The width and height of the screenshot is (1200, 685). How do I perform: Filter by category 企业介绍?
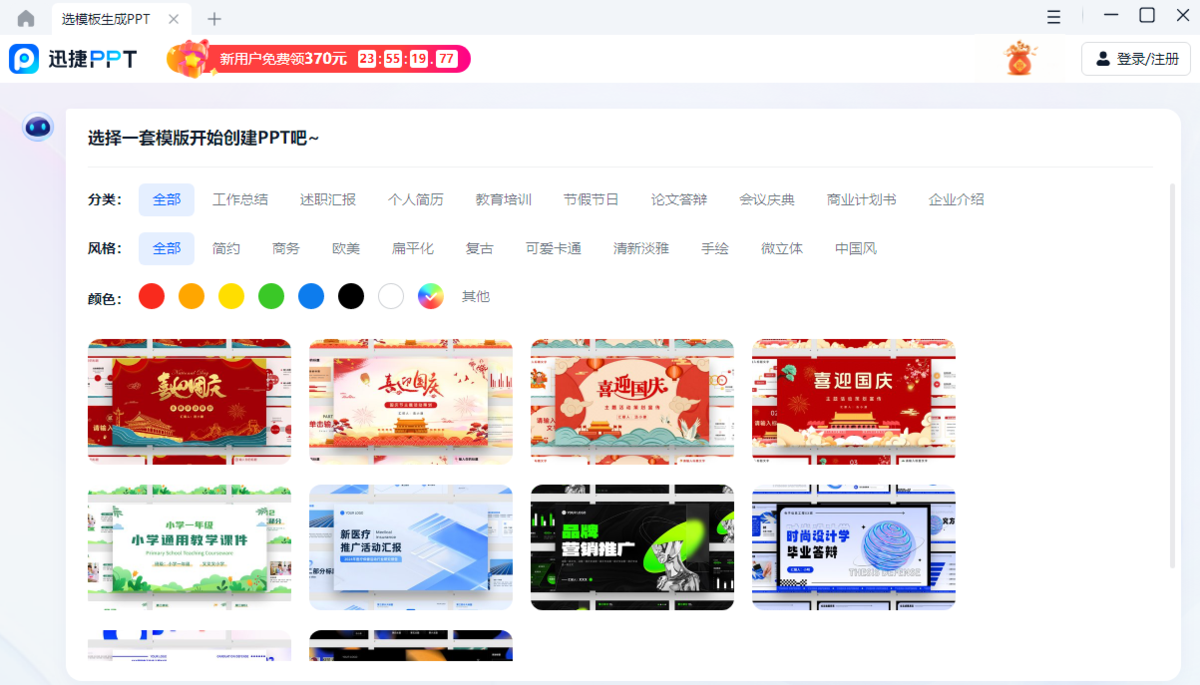[x=956, y=199]
